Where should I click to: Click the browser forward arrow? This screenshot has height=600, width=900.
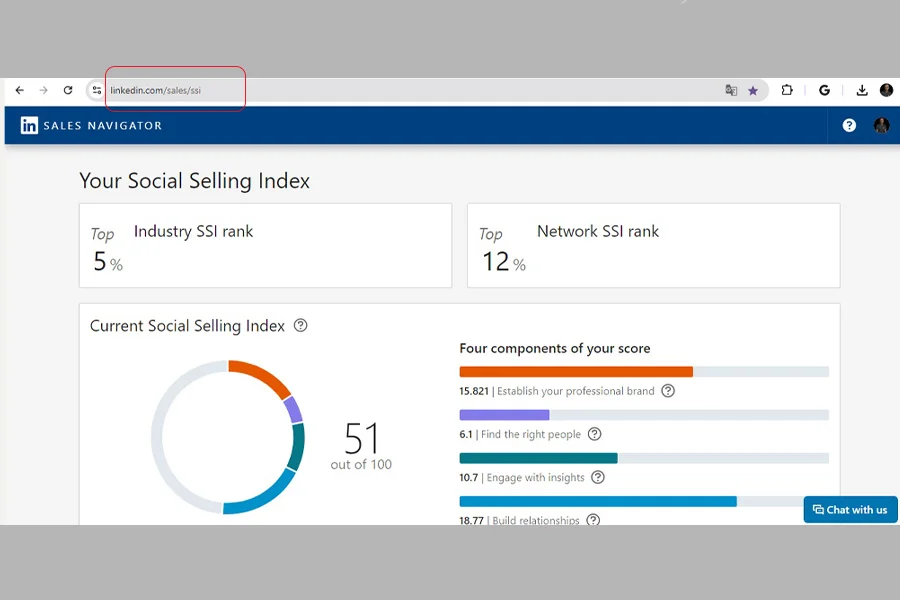click(44, 90)
